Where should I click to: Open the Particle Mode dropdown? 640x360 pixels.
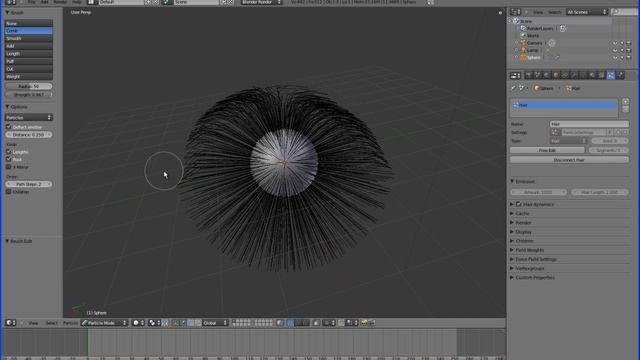click(x=104, y=323)
